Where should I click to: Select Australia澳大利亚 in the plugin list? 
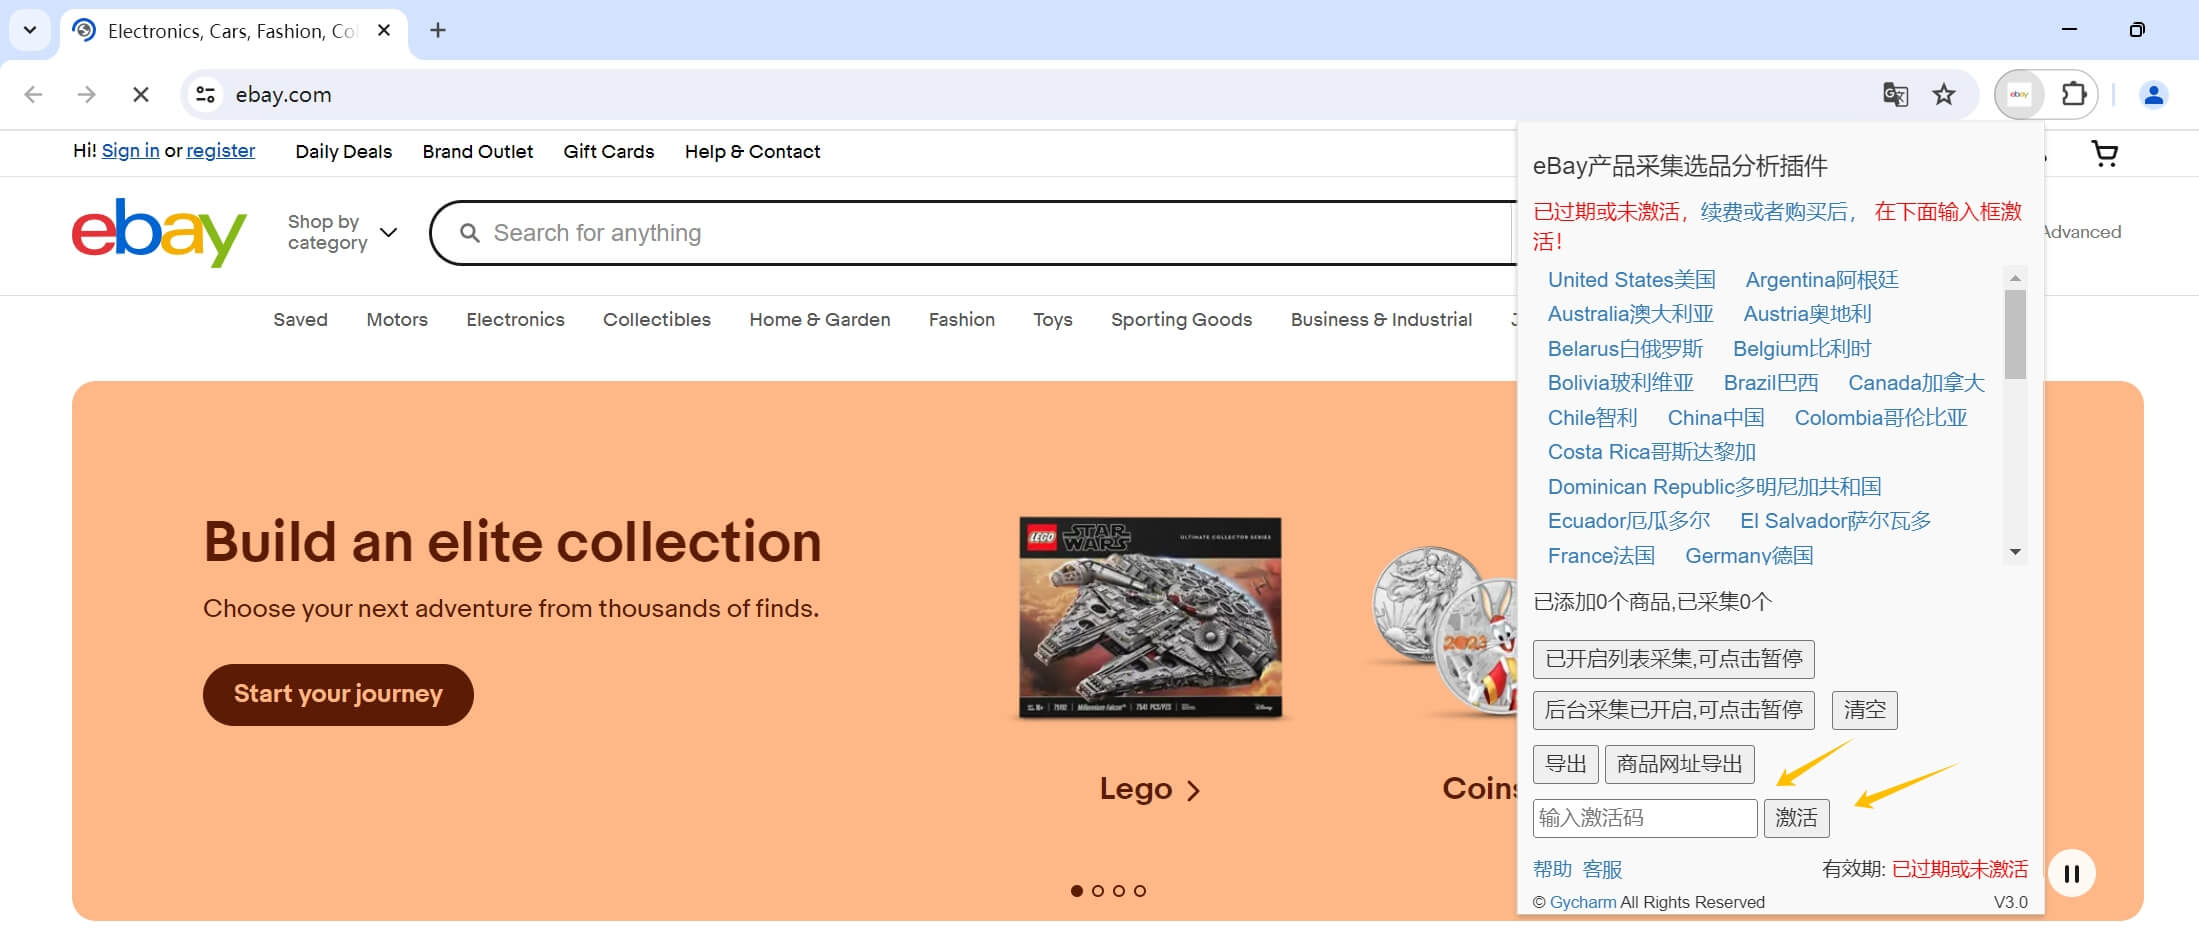(x=1630, y=314)
